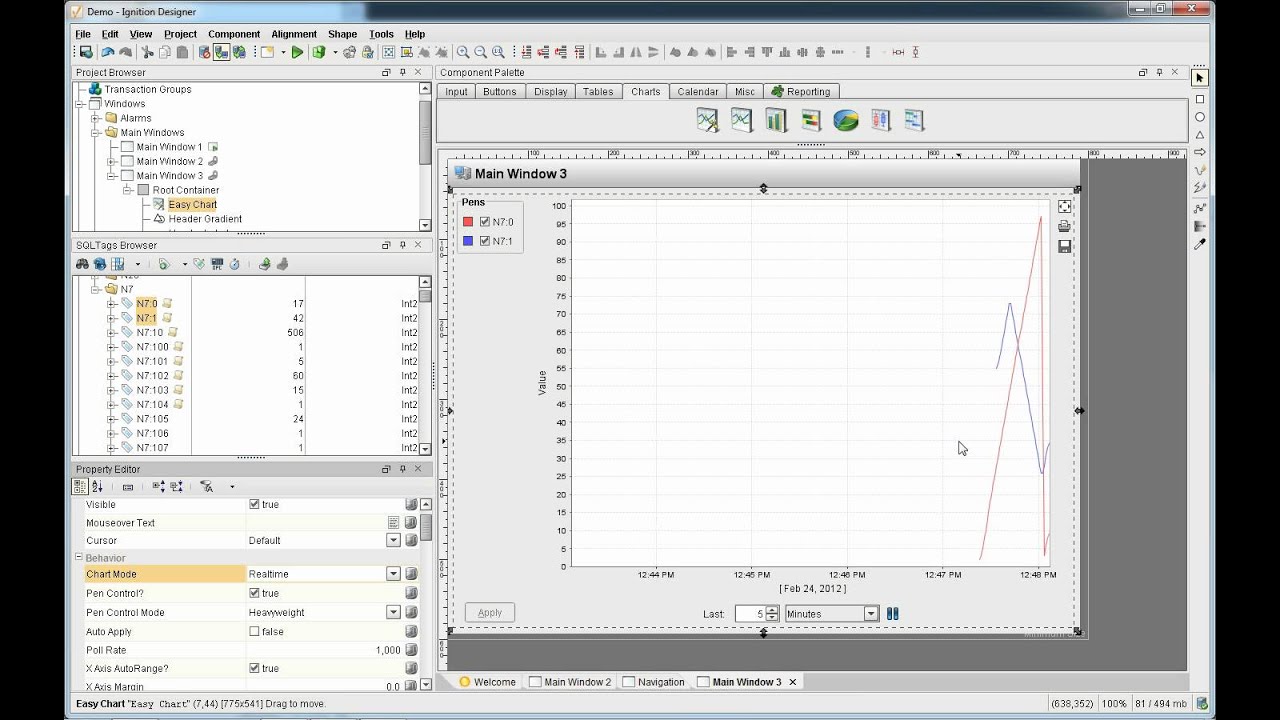Image resolution: width=1280 pixels, height=720 pixels.
Task: Click the Last duration number field
Action: [x=750, y=614]
